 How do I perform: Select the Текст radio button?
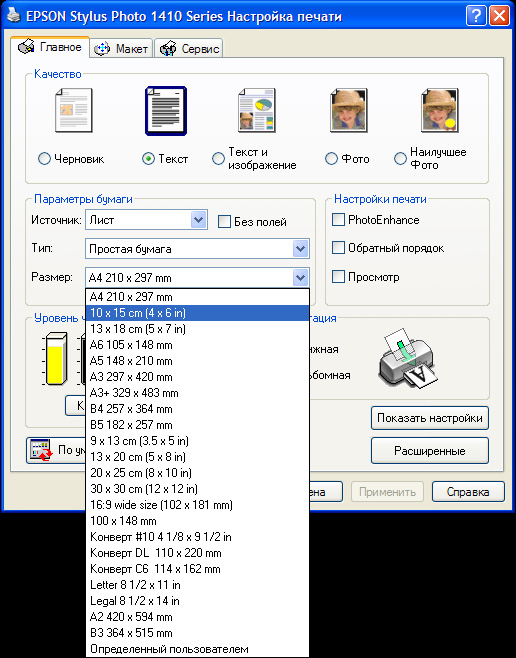(148, 159)
